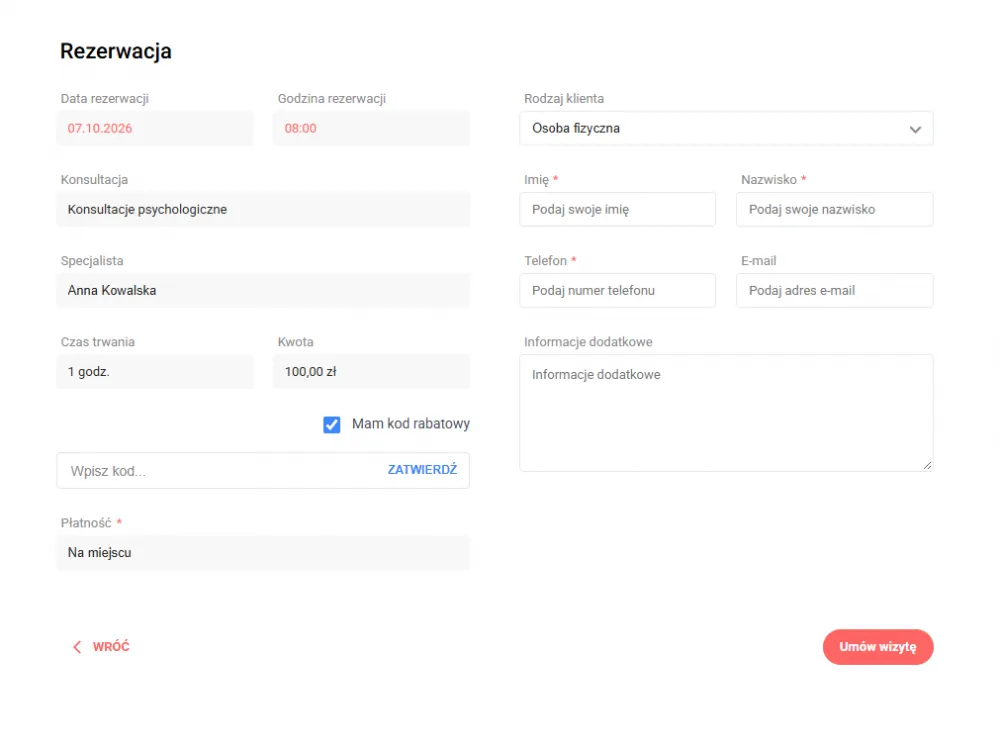
Task: Click the Anna Kowalska specialist field
Action: coord(263,291)
